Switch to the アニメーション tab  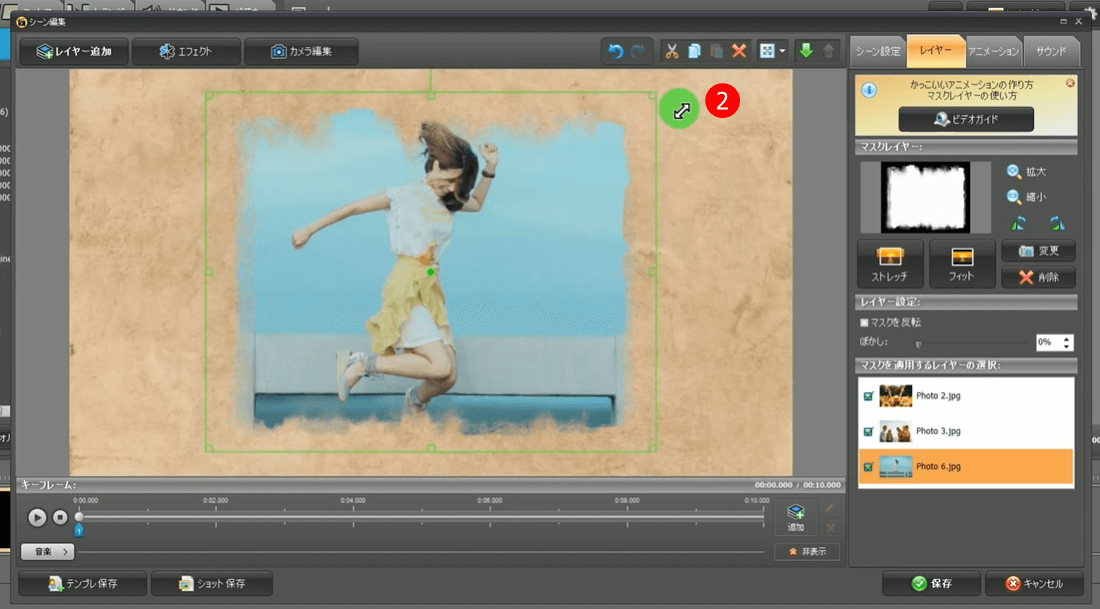994,51
